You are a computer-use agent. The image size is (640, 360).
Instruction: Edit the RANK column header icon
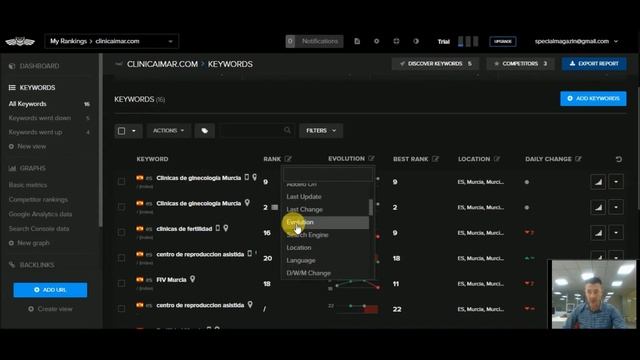coord(288,158)
